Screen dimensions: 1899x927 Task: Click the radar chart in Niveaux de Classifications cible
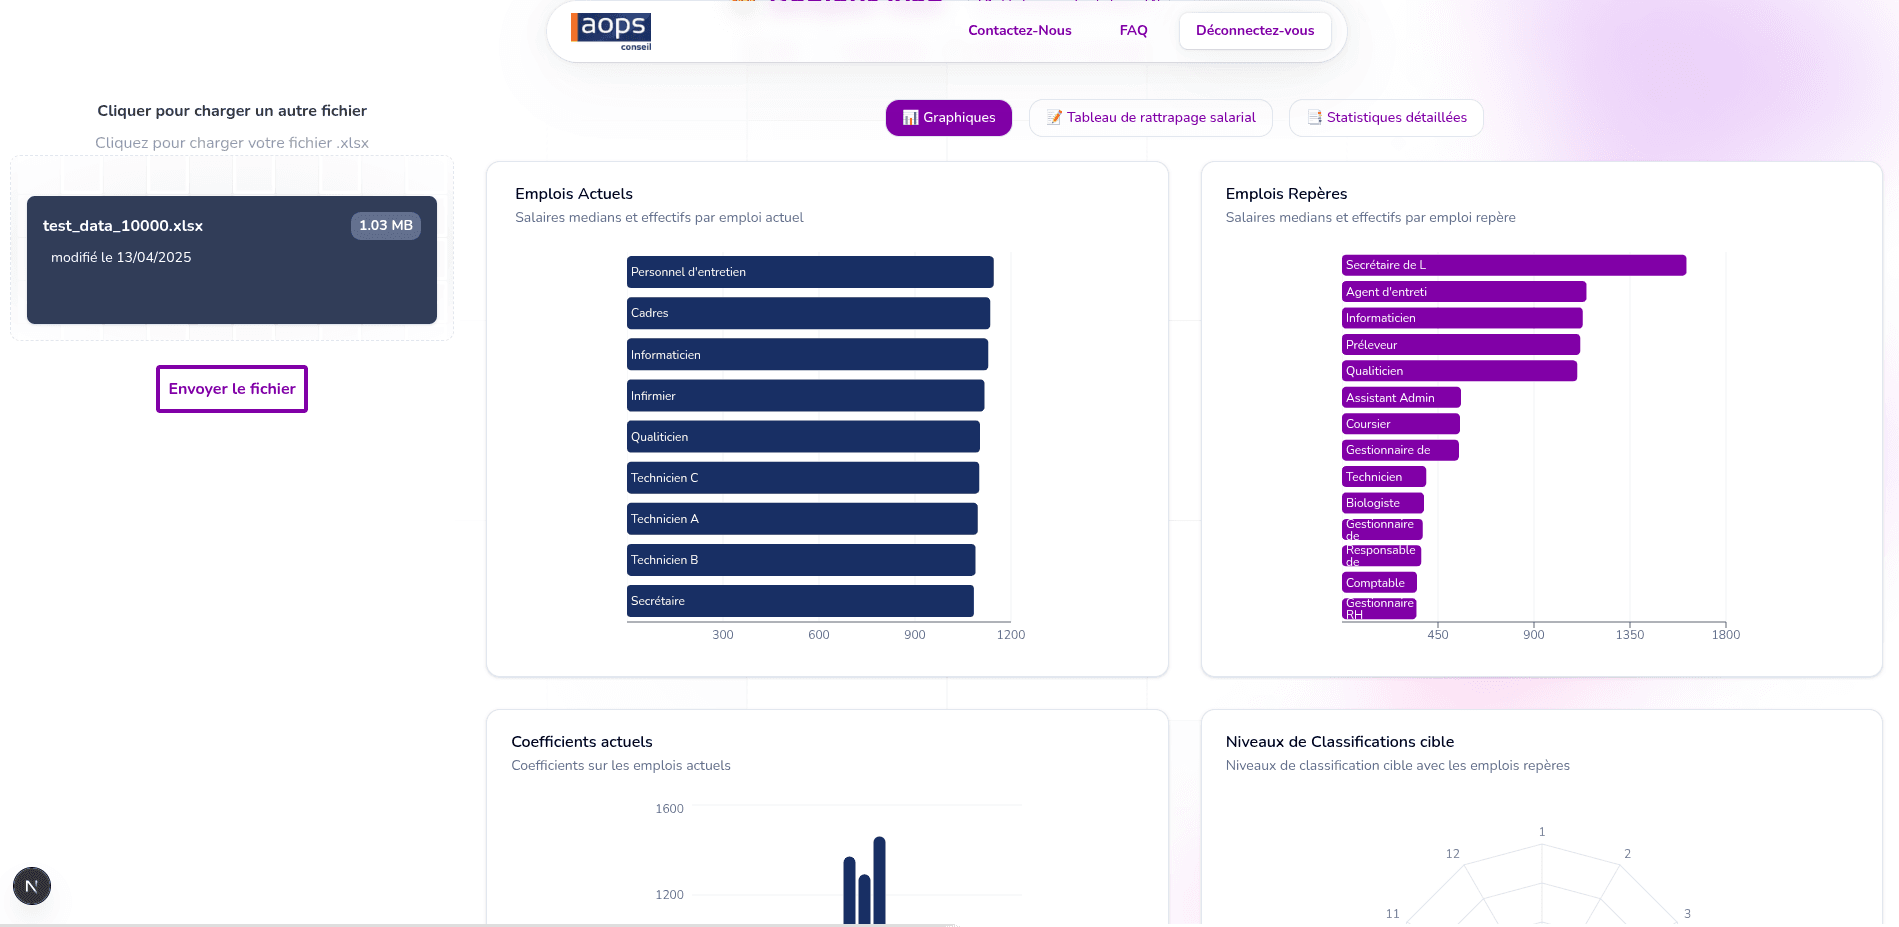point(1541,885)
